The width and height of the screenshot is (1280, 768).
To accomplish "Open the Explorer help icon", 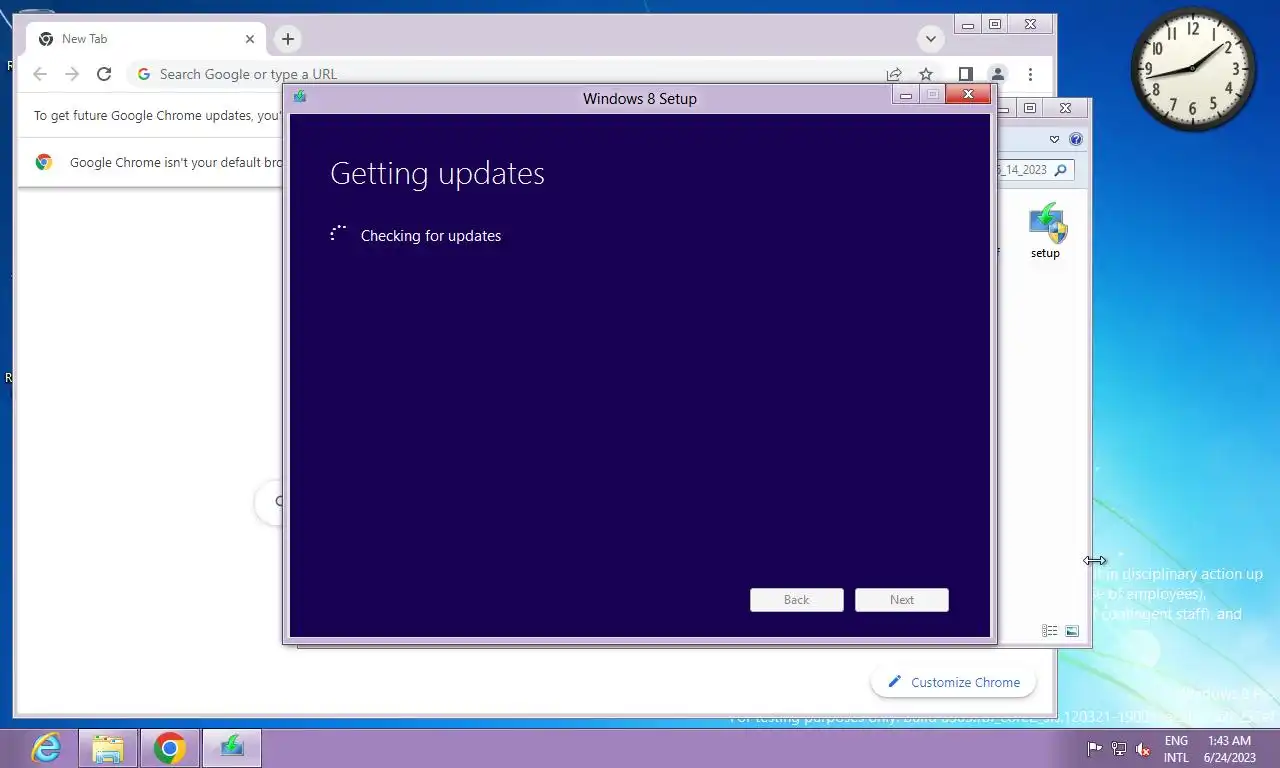I will [x=1076, y=139].
